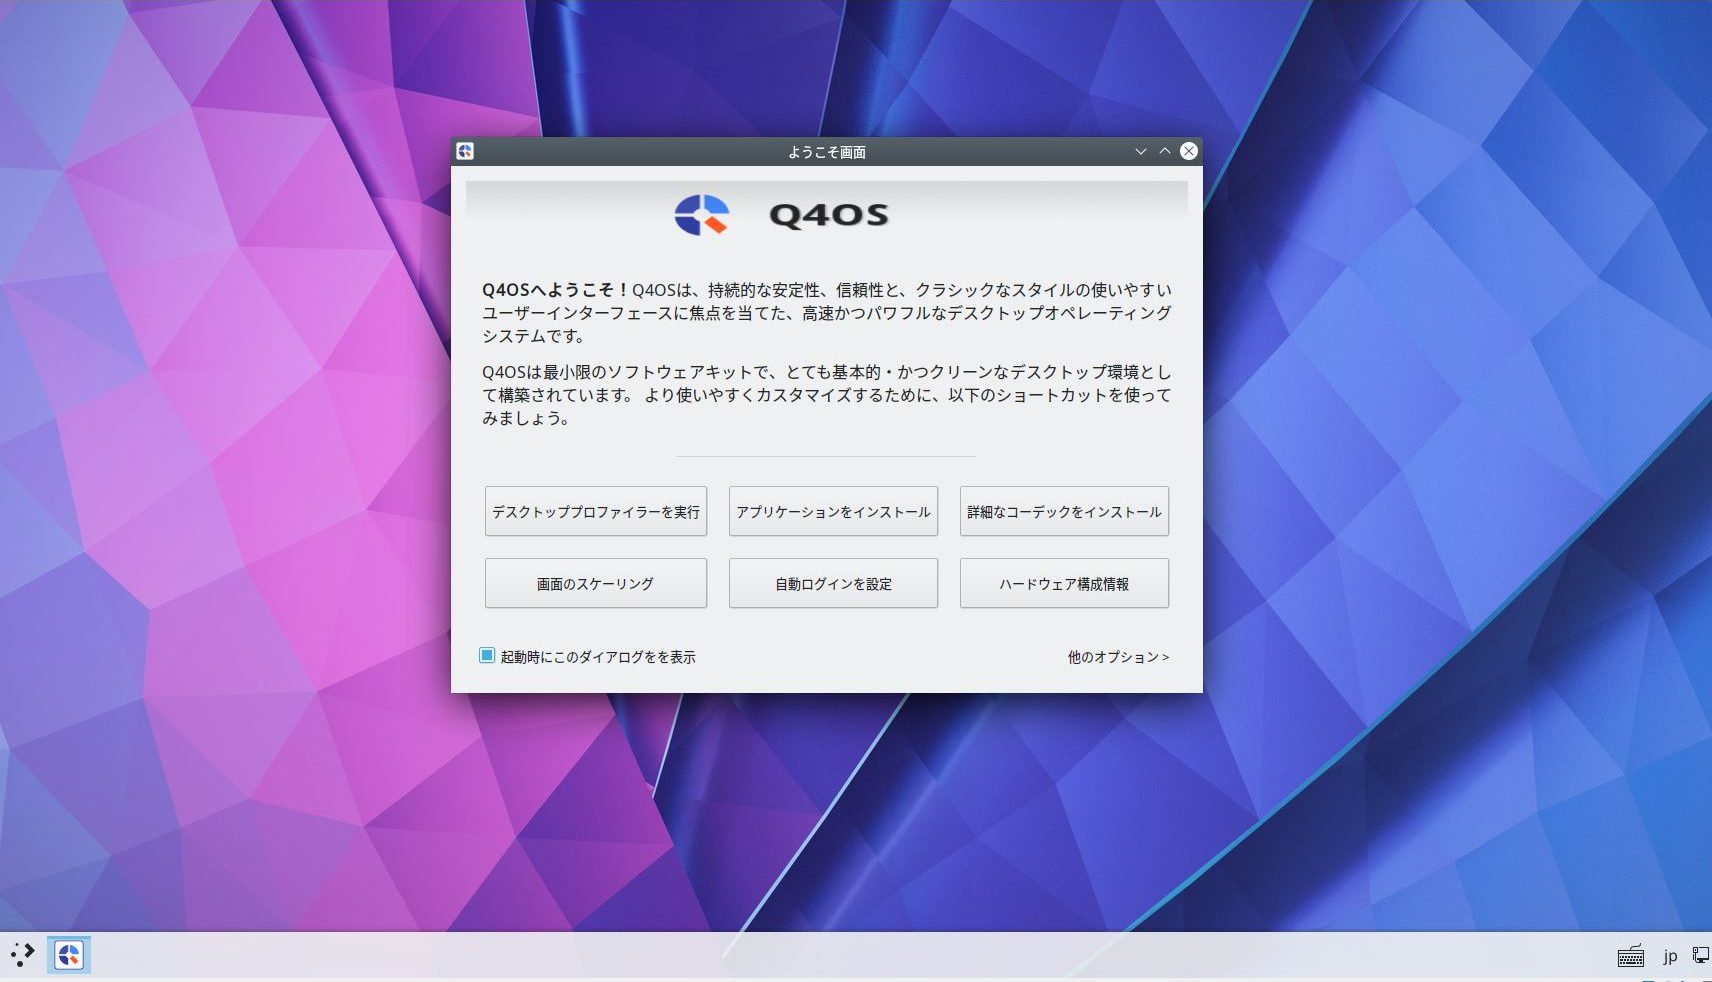Select the "jp" keyboard layout indicator
Image resolution: width=1712 pixels, height=982 pixels.
(x=1668, y=957)
